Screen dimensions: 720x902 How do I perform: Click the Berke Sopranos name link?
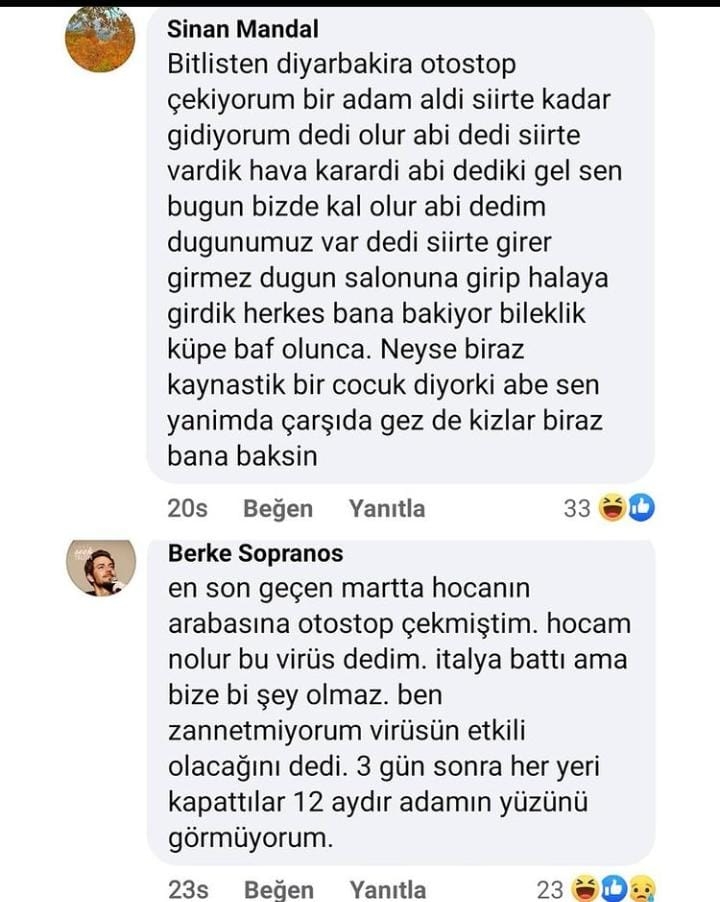coord(255,553)
